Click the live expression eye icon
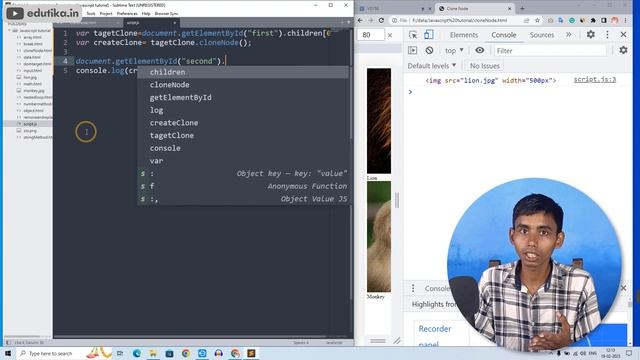The image size is (640, 360). pyautogui.click(x=480, y=50)
